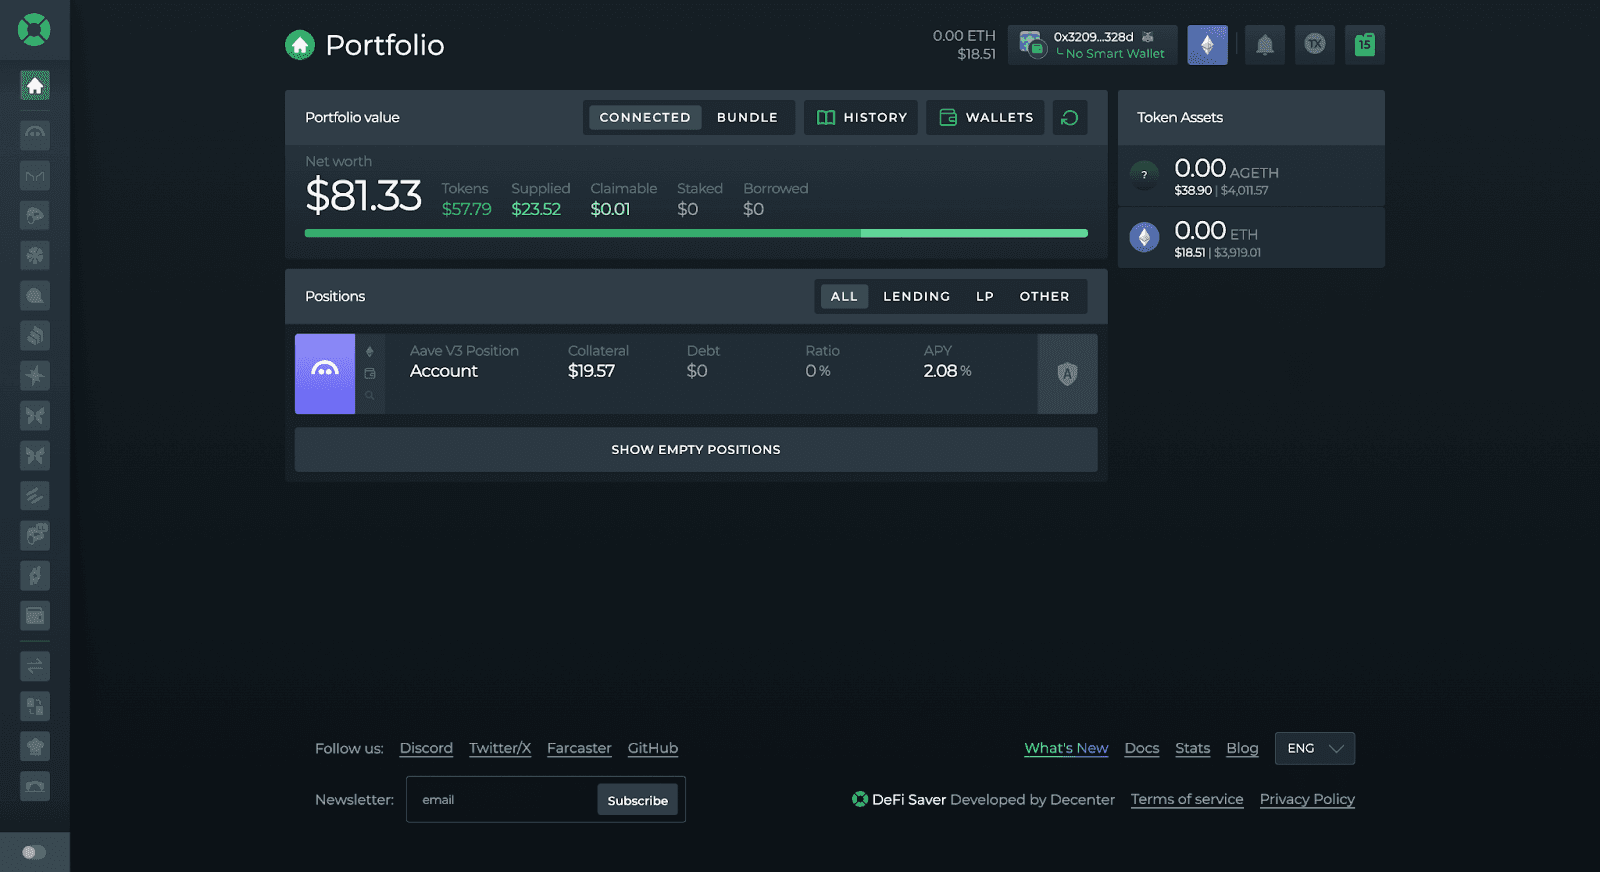Switch to the CONNECTED tab
1600x872 pixels.
pos(645,117)
